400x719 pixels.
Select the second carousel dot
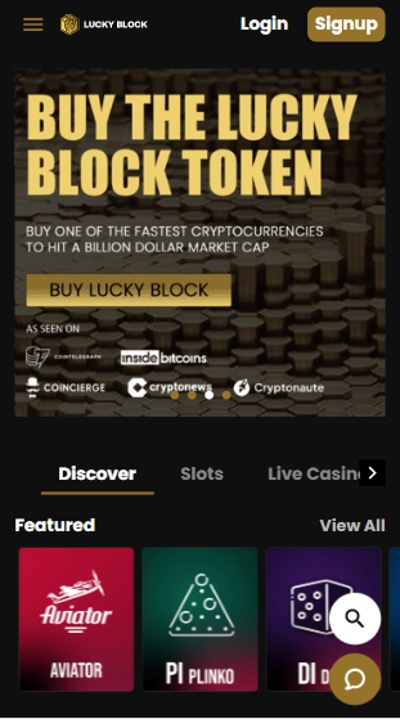pyautogui.click(x=192, y=395)
